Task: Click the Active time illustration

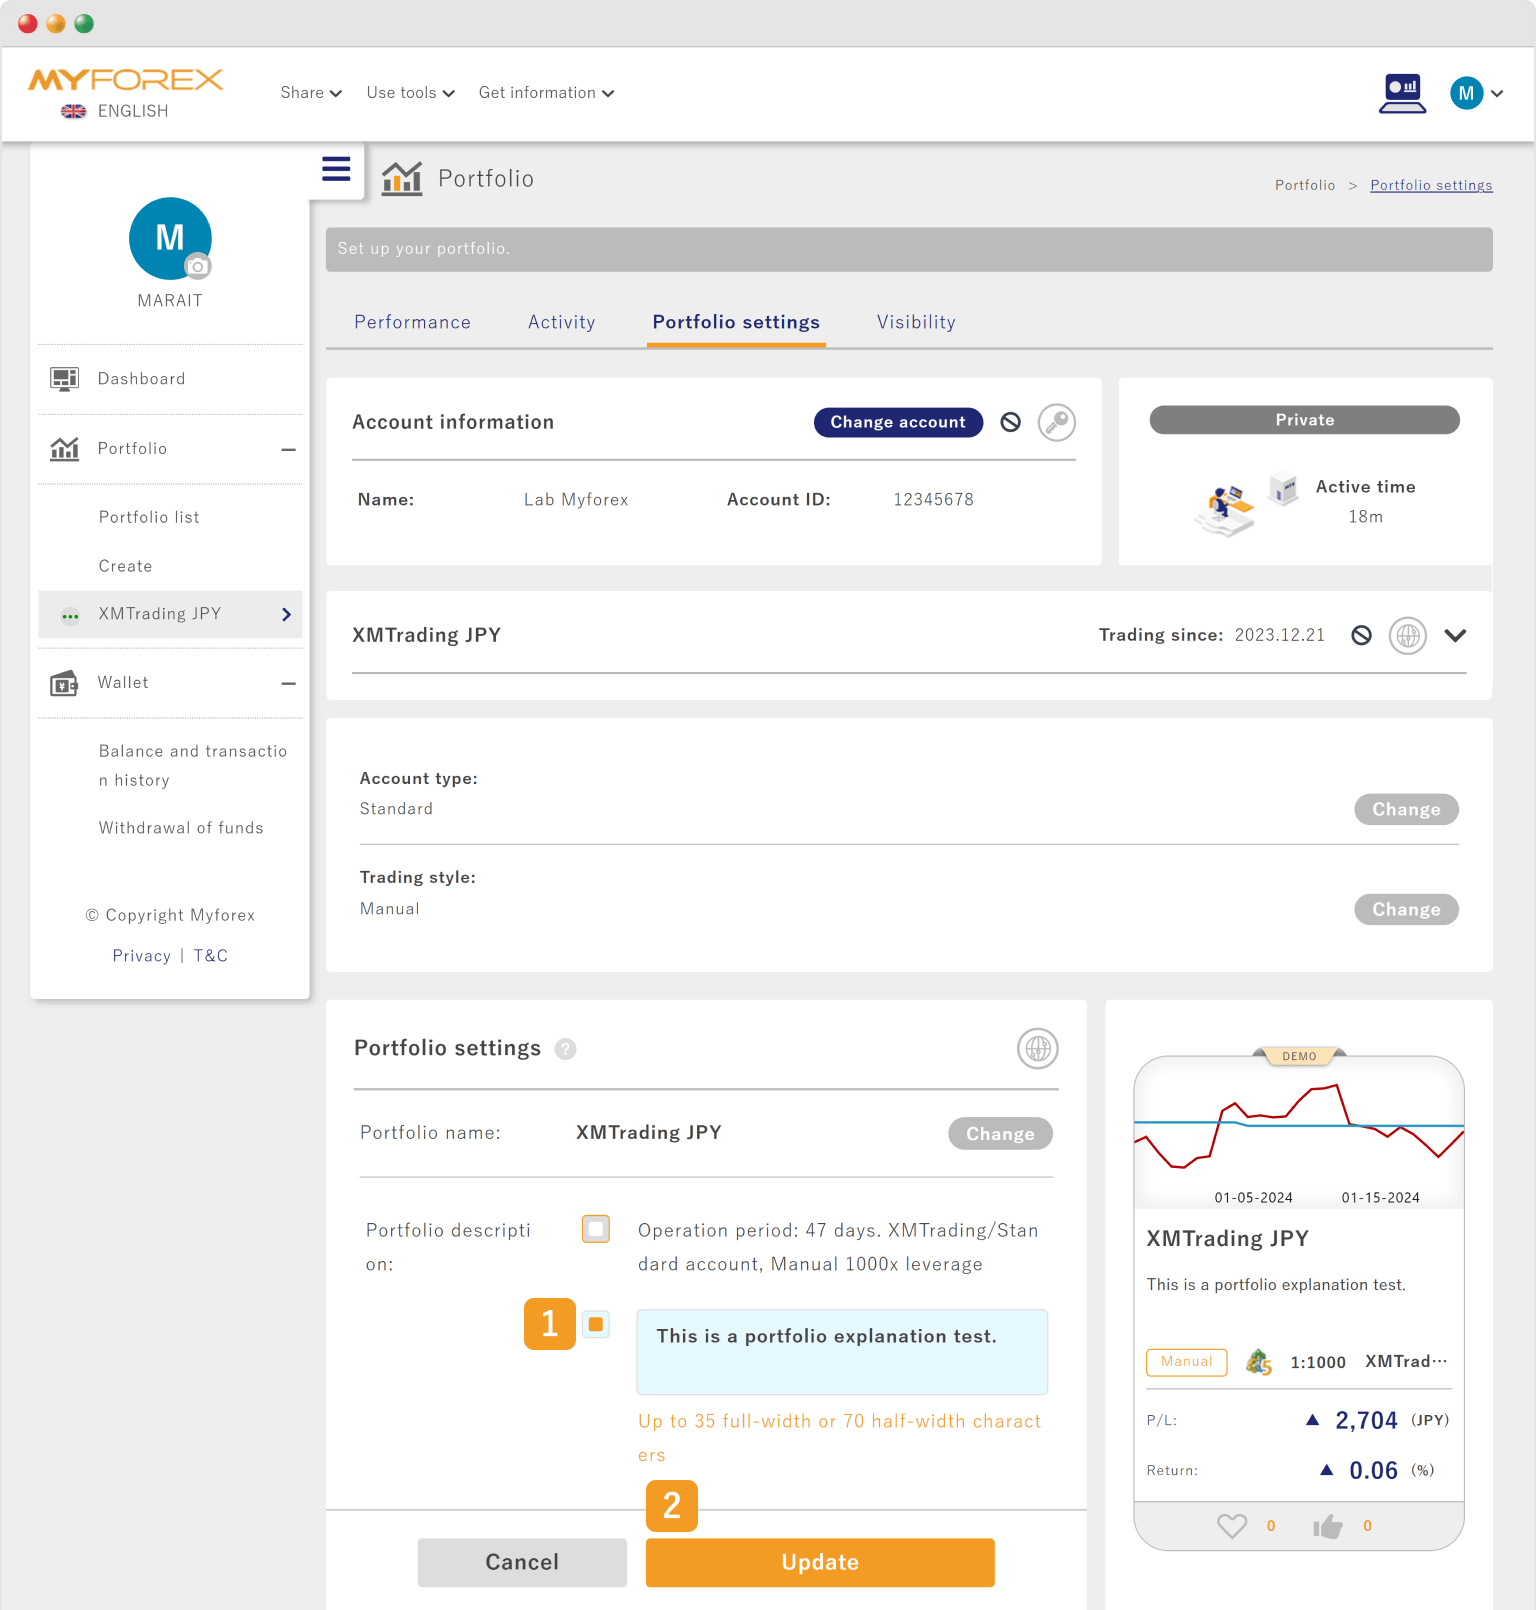Action: pos(1245,503)
